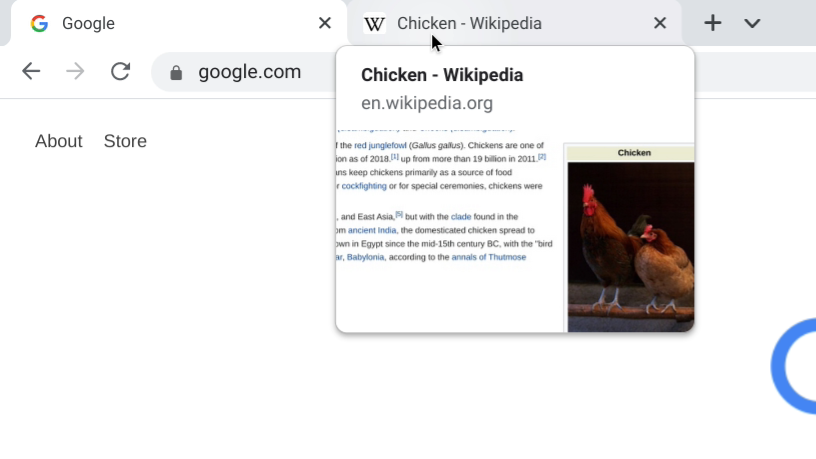
Task: Open the About link
Action: tap(59, 141)
